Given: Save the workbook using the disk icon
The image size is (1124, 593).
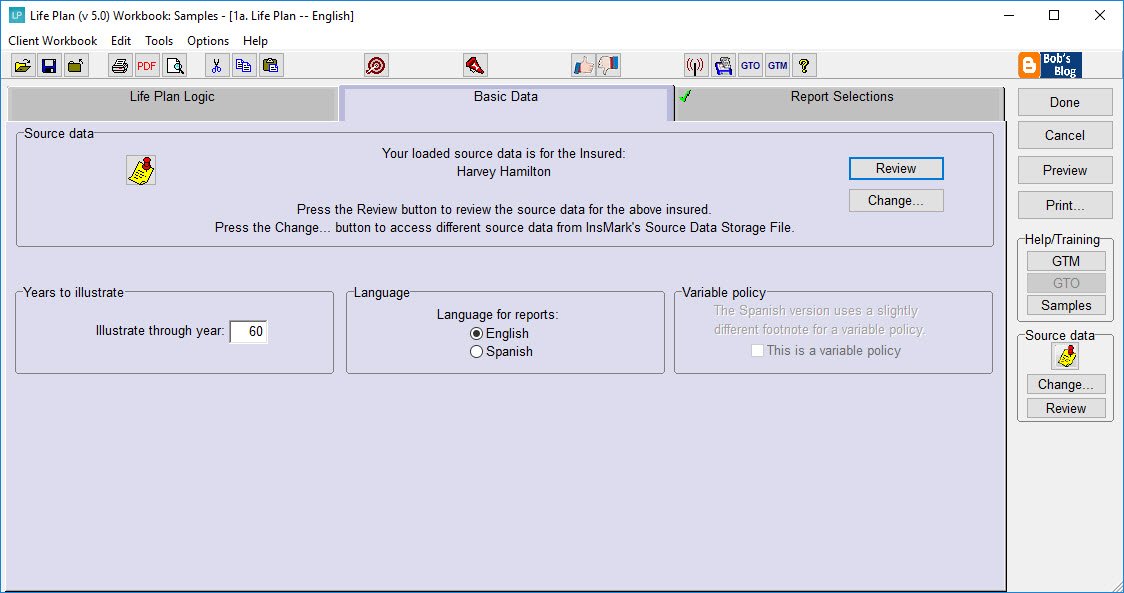Looking at the screenshot, I should 50,64.
